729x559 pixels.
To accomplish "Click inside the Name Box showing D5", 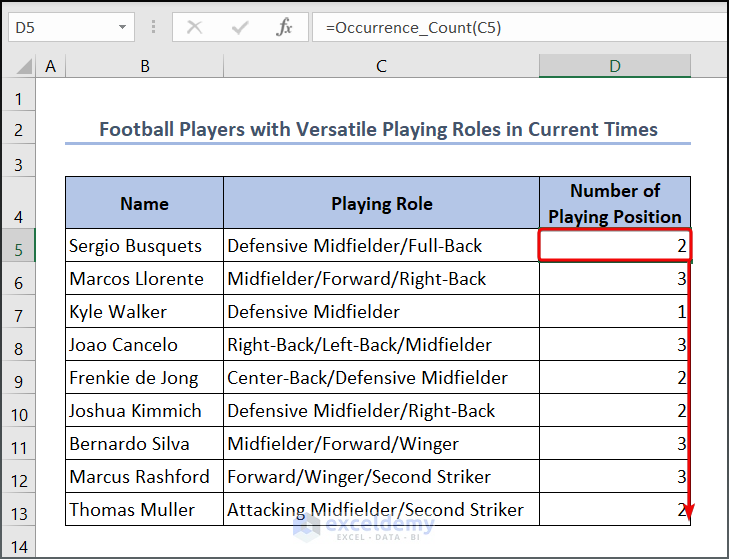I will click(x=58, y=28).
